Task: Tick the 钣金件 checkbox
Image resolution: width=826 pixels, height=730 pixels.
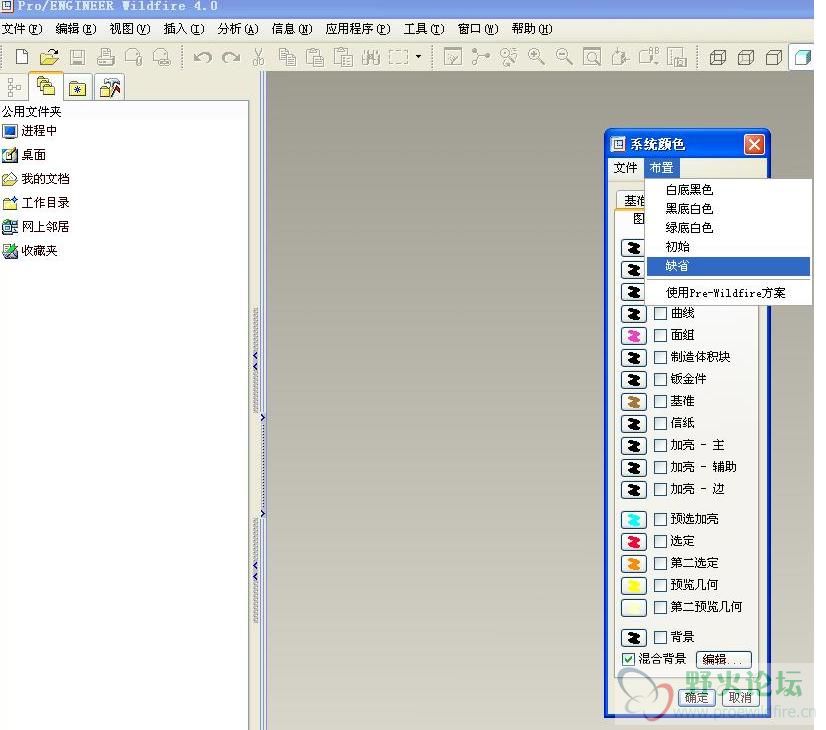Action: [660, 379]
